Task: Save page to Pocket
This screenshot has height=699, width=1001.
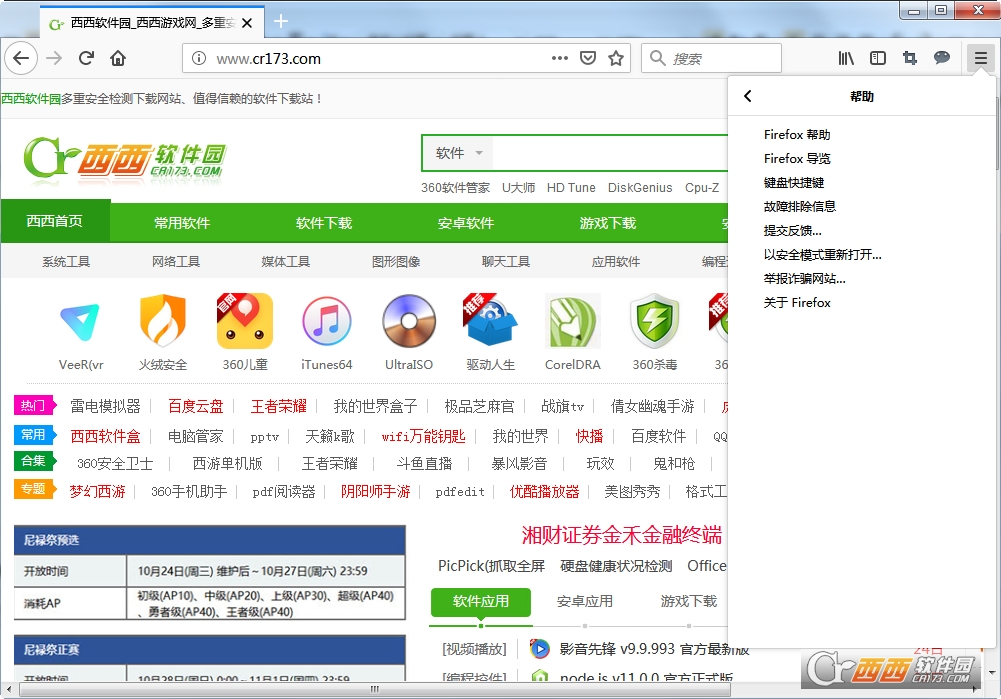Action: pyautogui.click(x=588, y=59)
